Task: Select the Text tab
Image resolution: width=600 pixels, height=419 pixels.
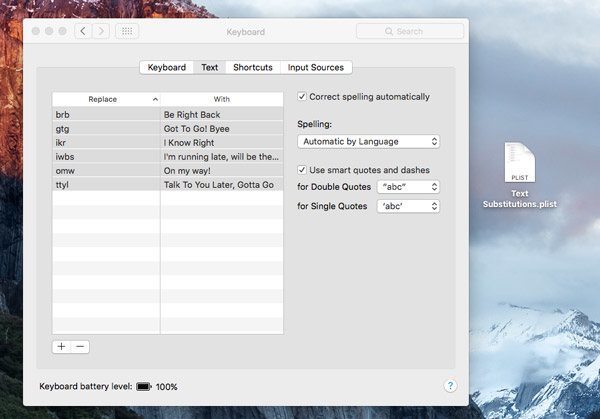Action: 210,67
